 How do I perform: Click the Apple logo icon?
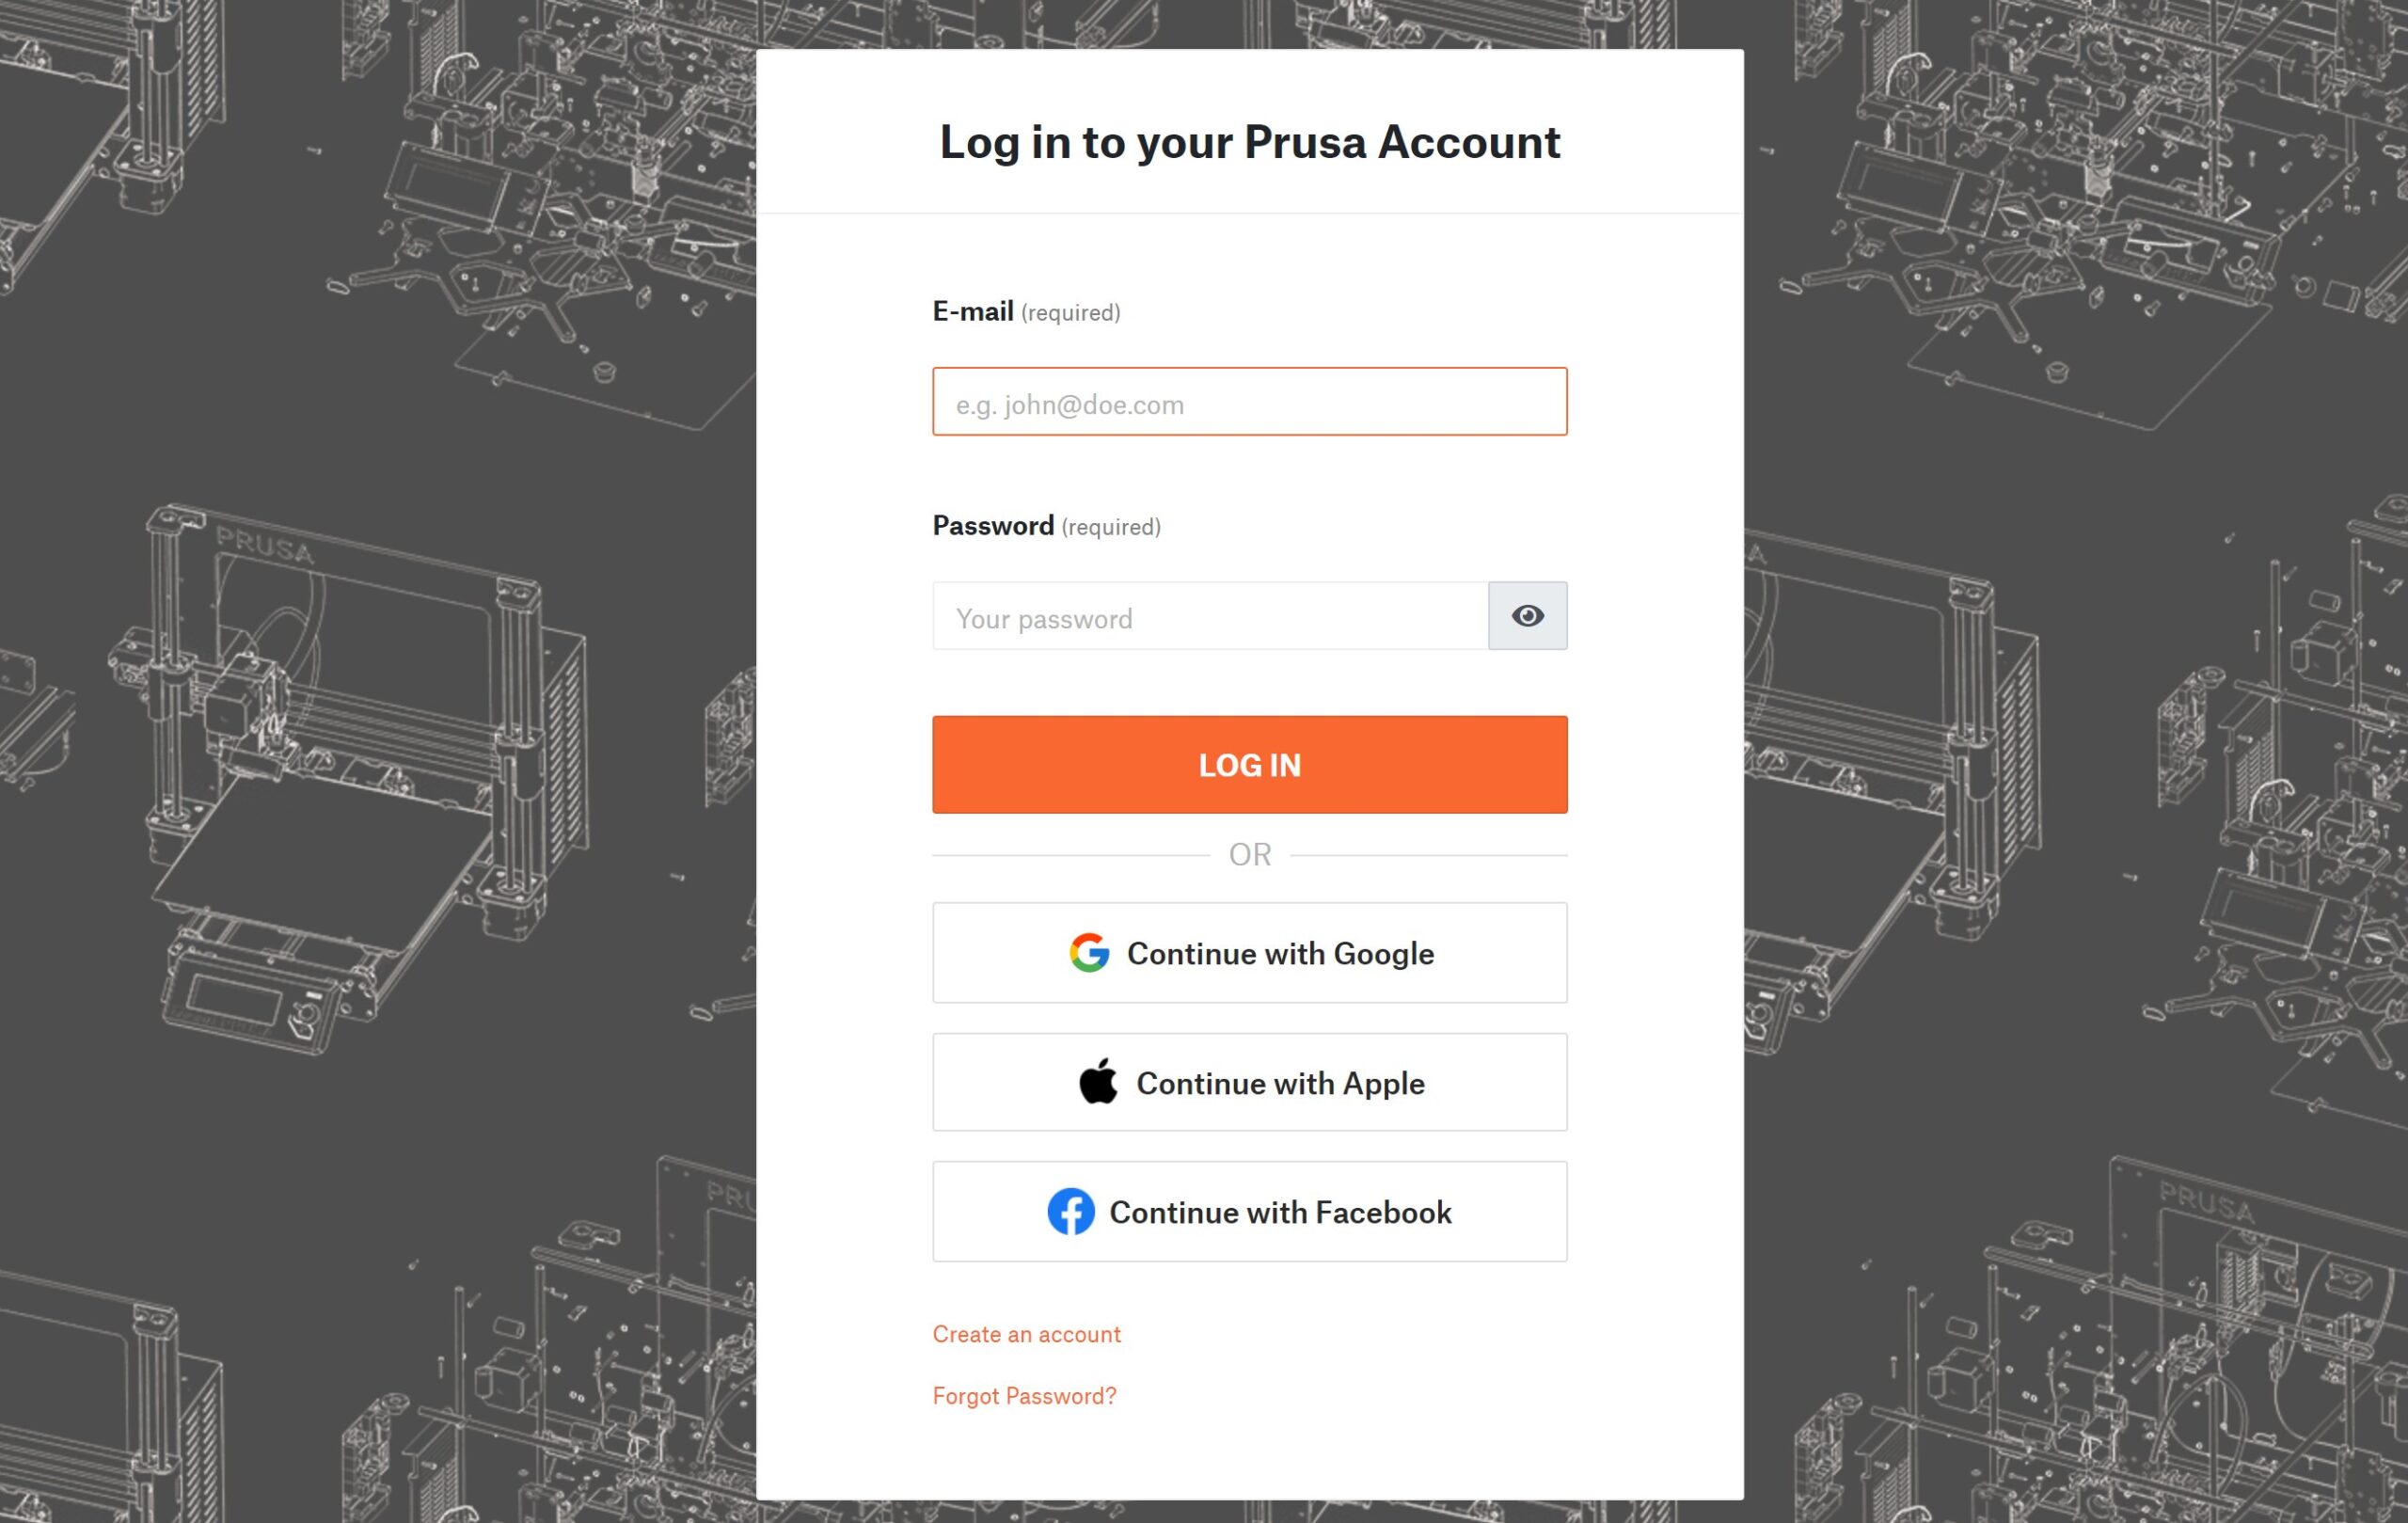(x=1098, y=1081)
